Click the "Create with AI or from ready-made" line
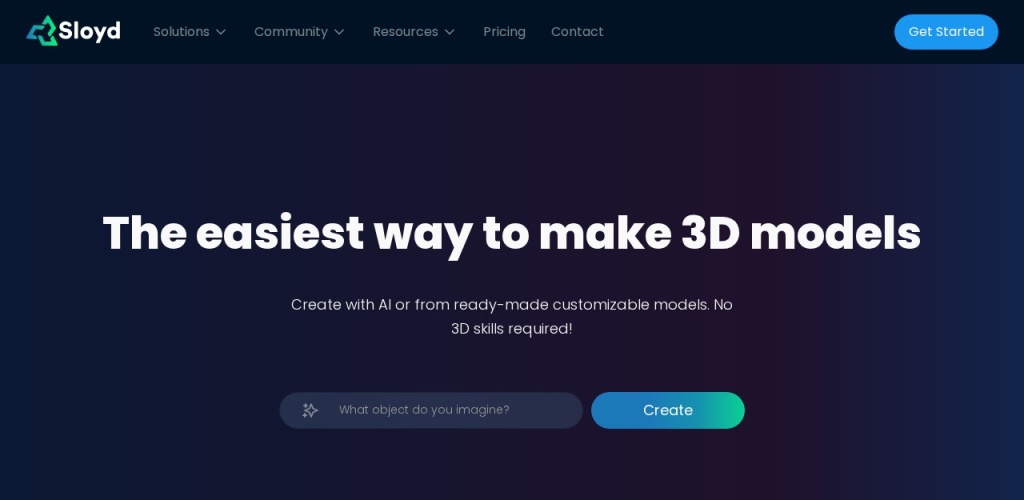Viewport: 1024px width, 500px height. tap(511, 304)
